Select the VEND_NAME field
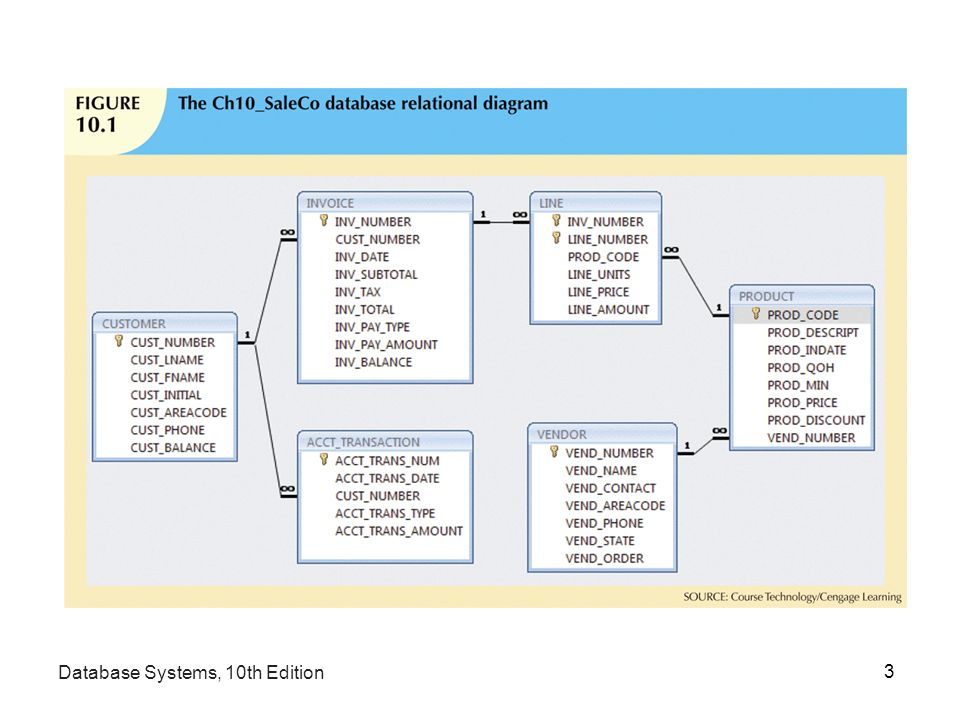Image resolution: width=960 pixels, height=720 pixels. pyautogui.click(x=601, y=471)
